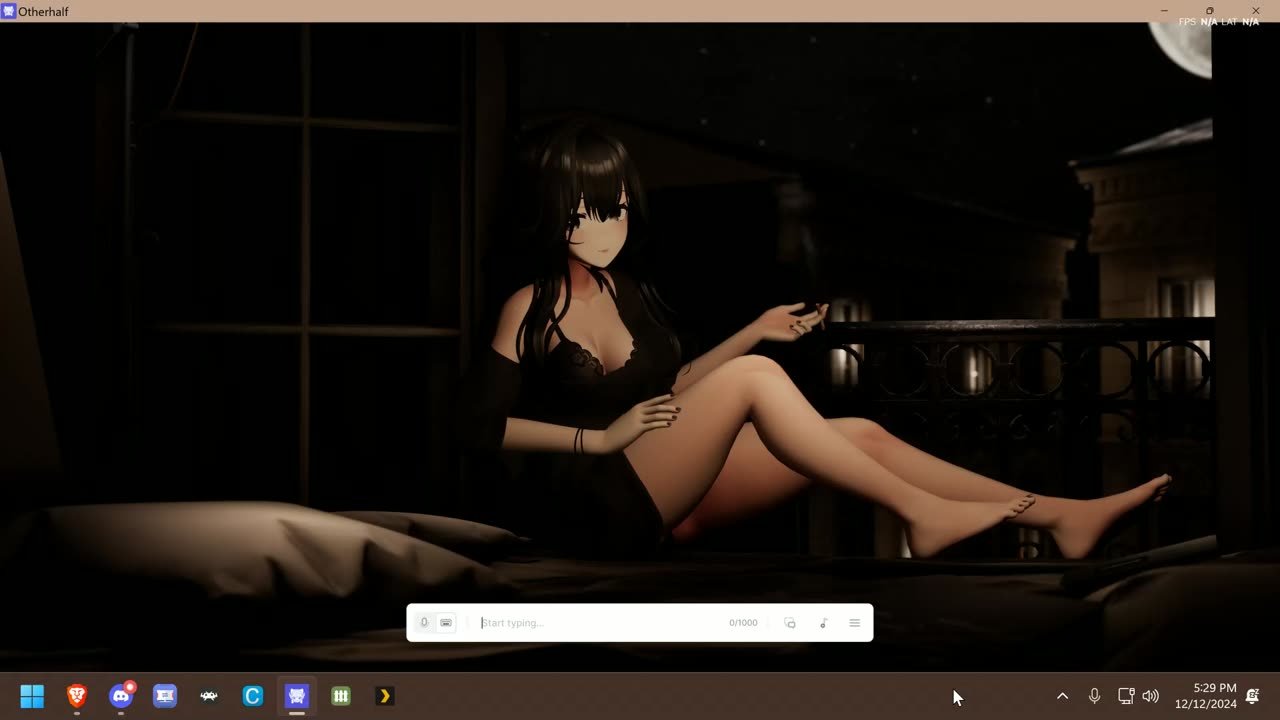Click the FPS N/A readout
The height and width of the screenshot is (720, 1280).
pyautogui.click(x=1198, y=22)
